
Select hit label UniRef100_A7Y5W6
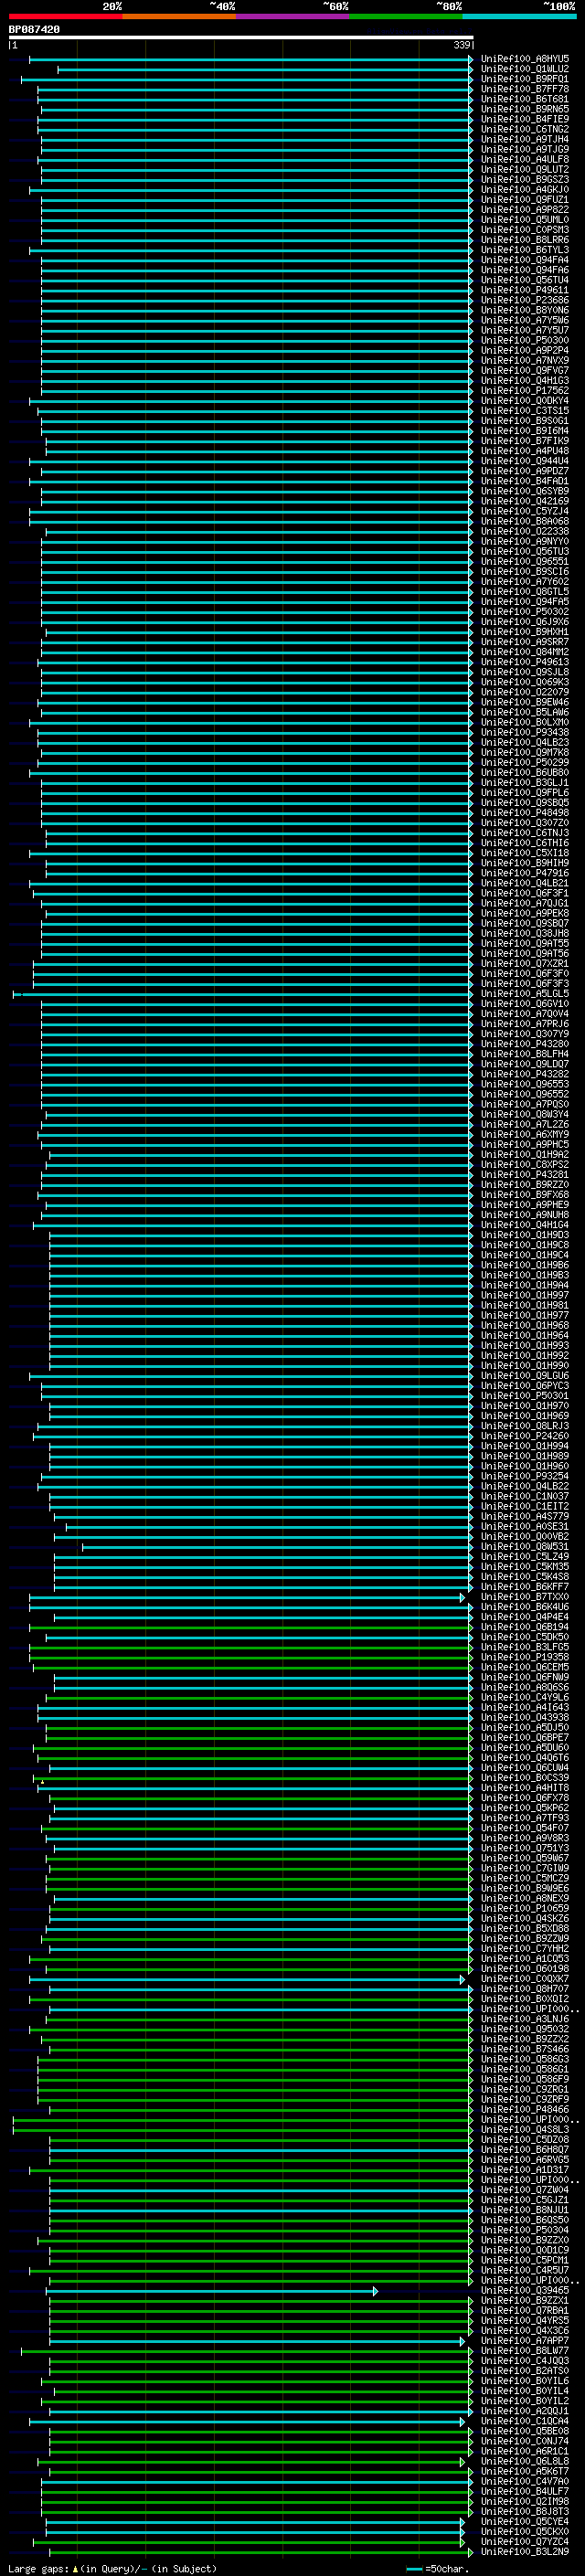point(525,320)
